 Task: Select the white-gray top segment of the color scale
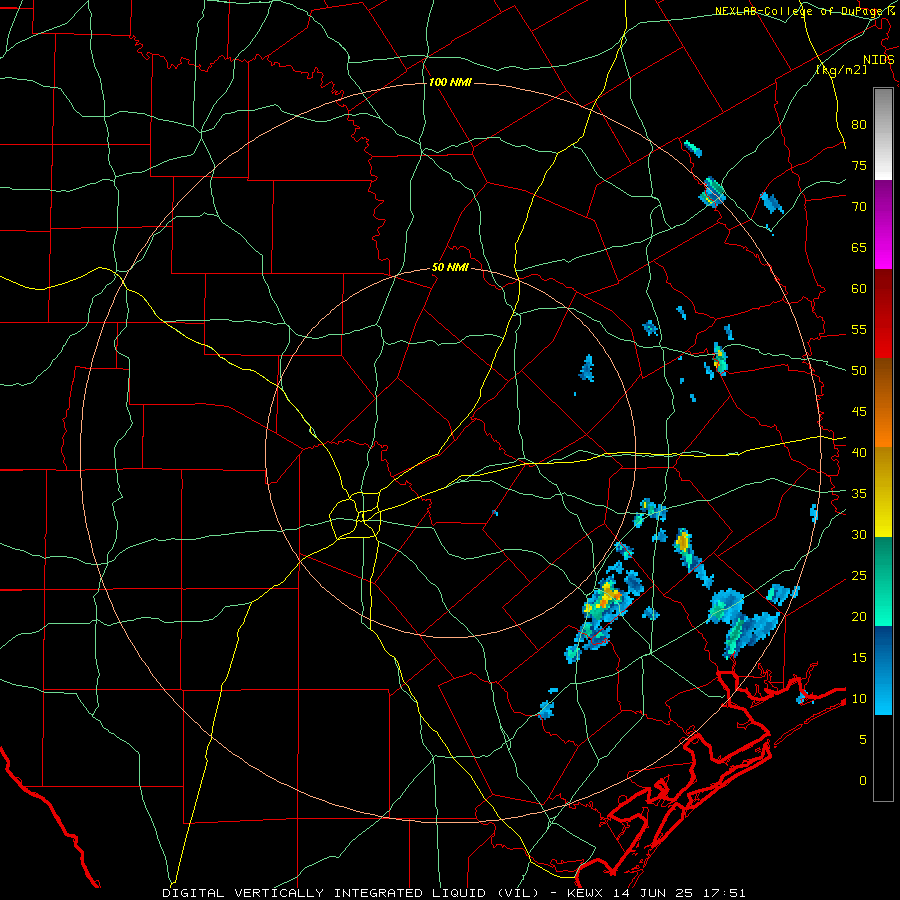tap(883, 134)
